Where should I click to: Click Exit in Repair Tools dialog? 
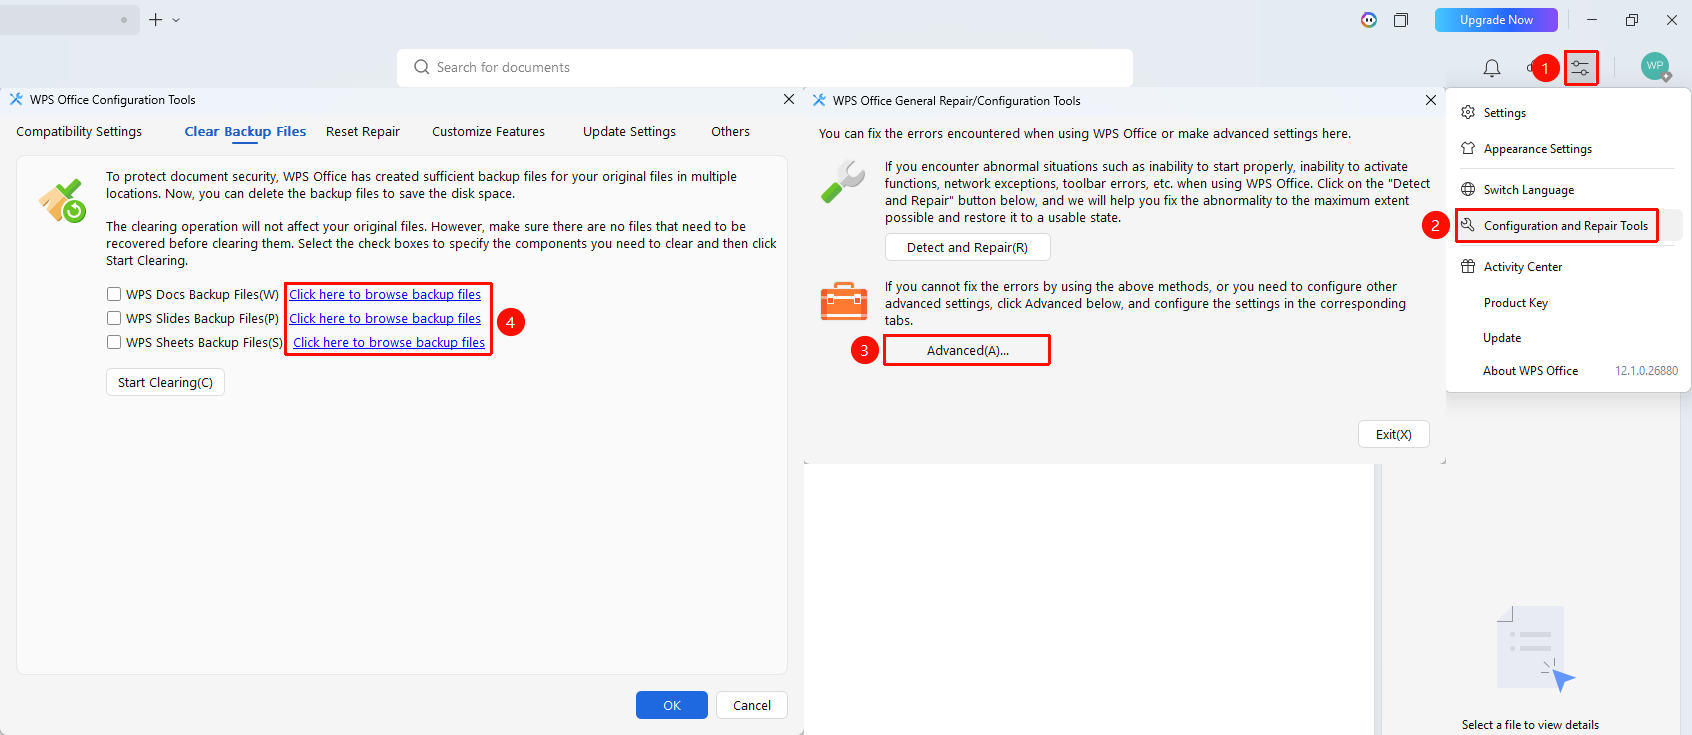click(x=1394, y=434)
